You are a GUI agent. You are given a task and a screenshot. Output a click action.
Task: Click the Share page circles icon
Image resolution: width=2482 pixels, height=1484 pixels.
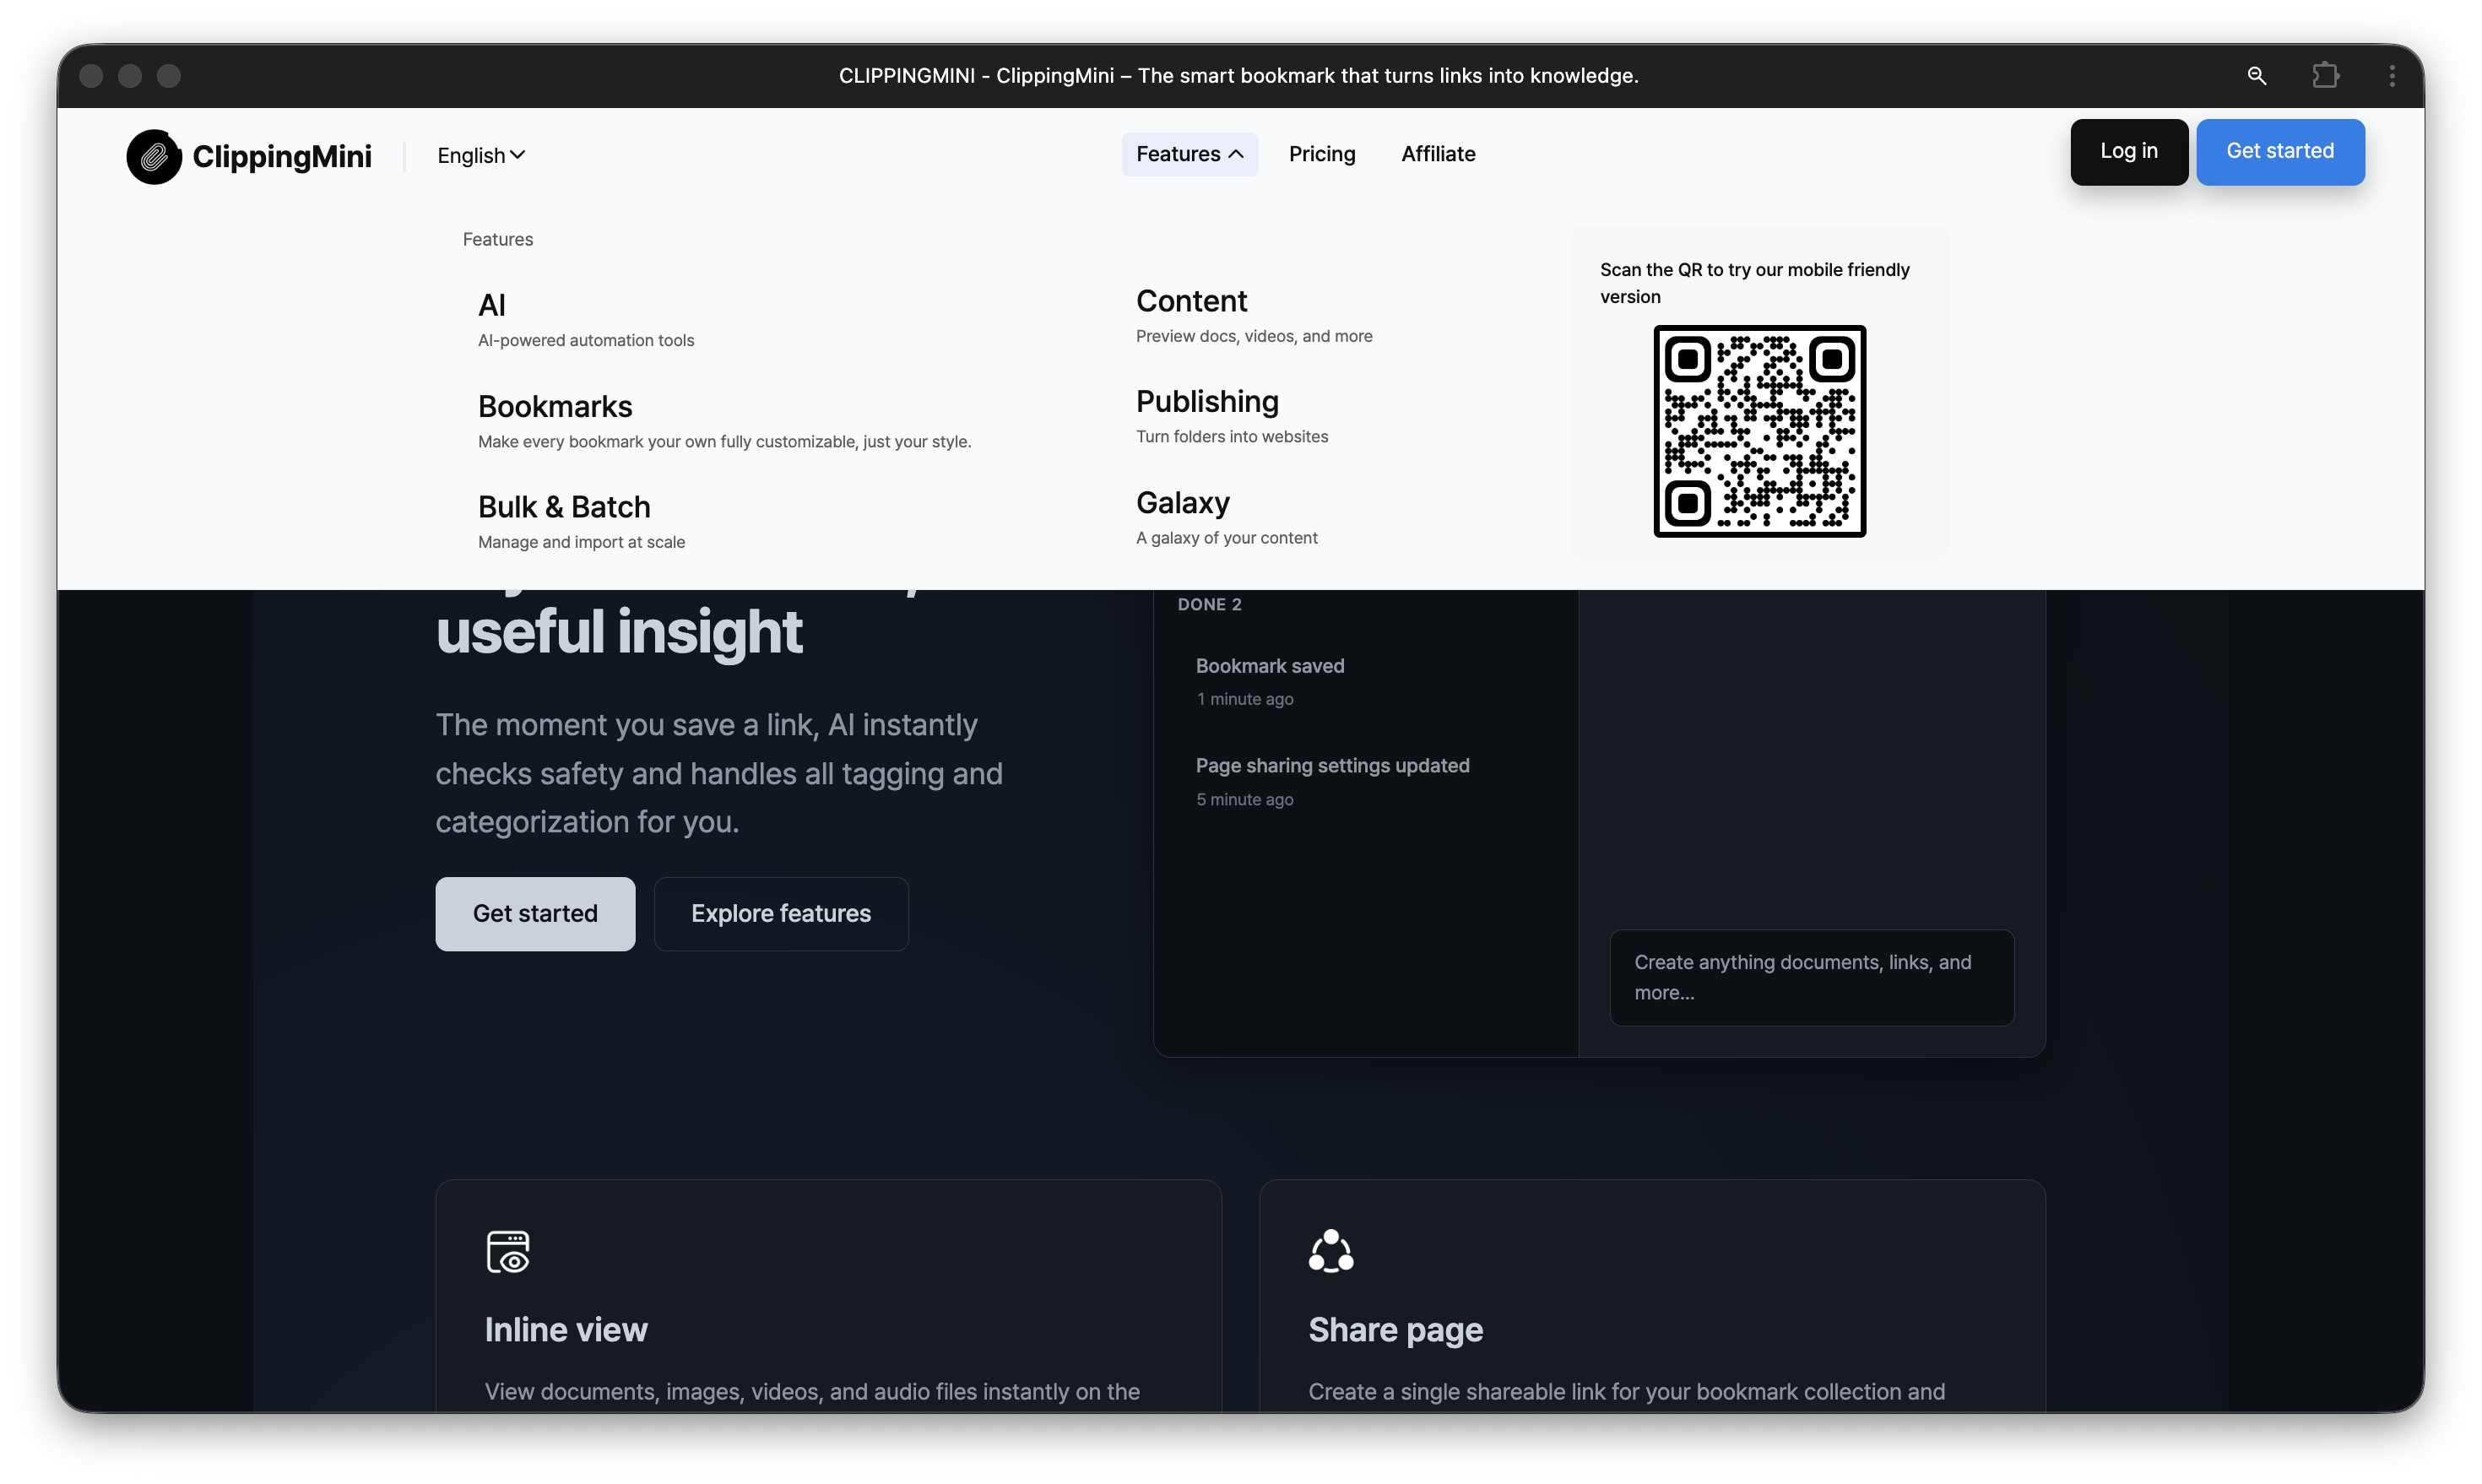point(1331,1251)
